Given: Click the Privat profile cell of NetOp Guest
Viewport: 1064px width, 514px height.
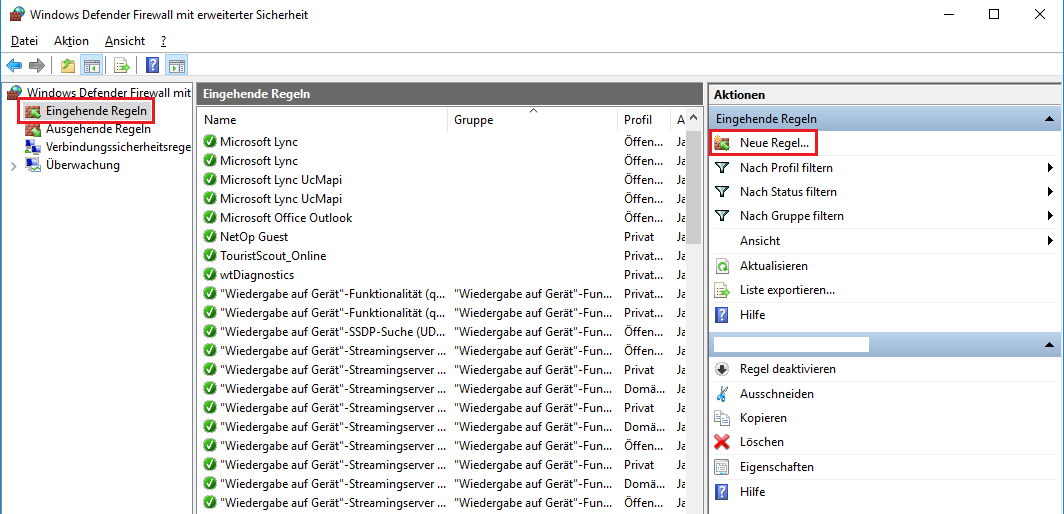Looking at the screenshot, I should click(x=639, y=237).
